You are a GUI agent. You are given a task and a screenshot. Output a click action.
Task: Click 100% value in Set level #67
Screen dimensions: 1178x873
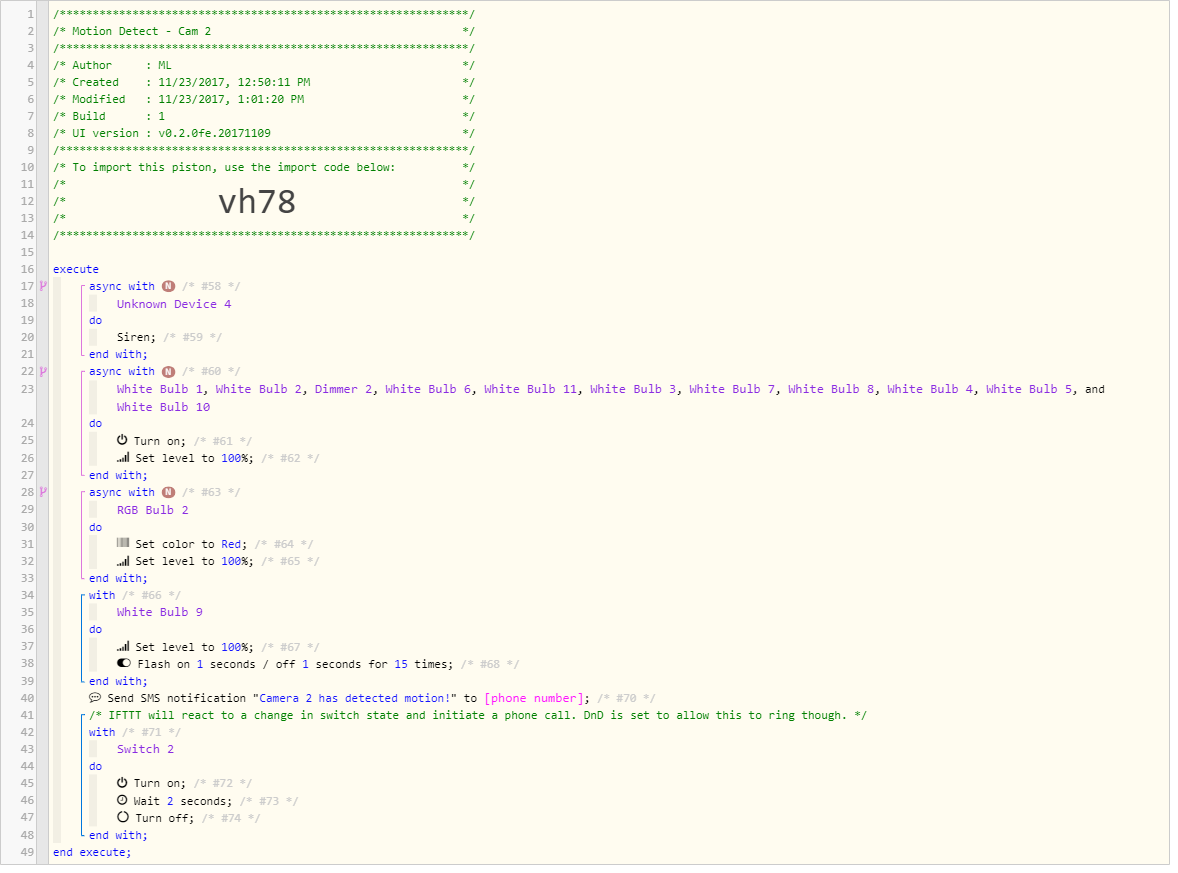tap(234, 647)
